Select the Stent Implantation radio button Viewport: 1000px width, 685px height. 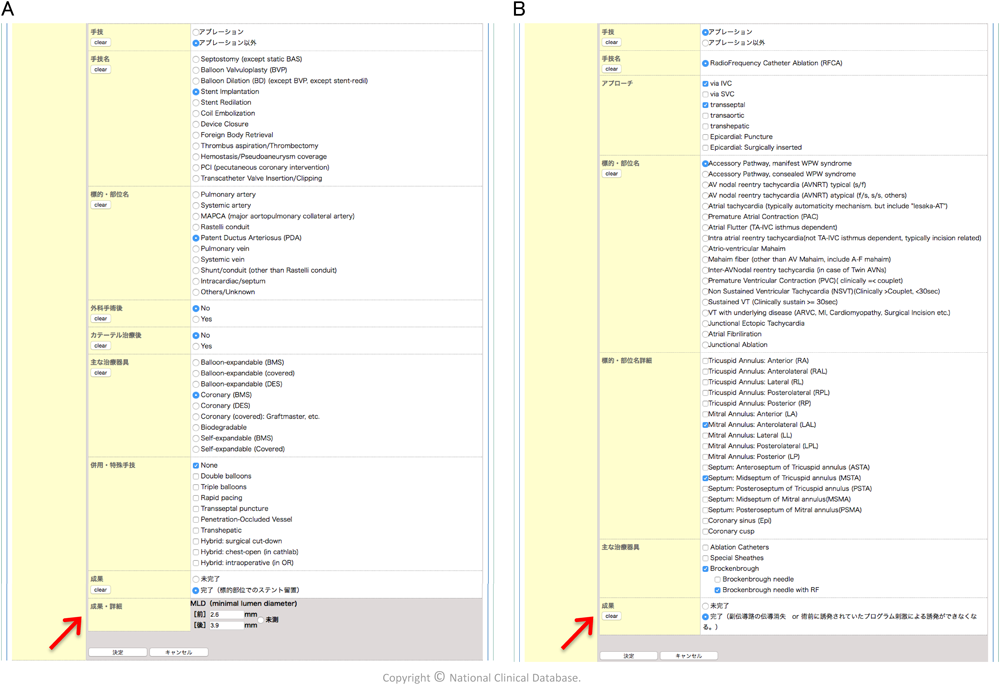click(196, 92)
